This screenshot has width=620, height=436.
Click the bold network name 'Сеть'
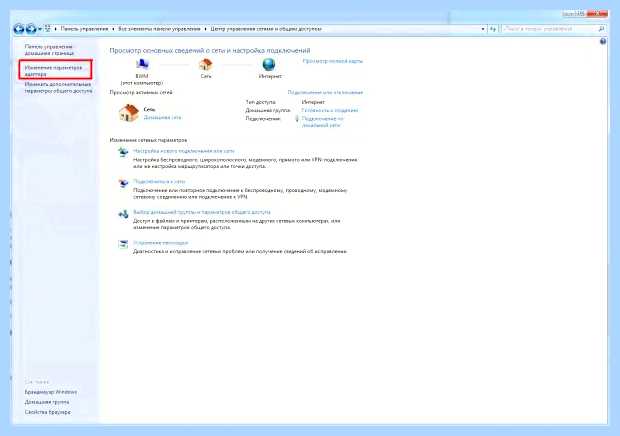click(149, 109)
